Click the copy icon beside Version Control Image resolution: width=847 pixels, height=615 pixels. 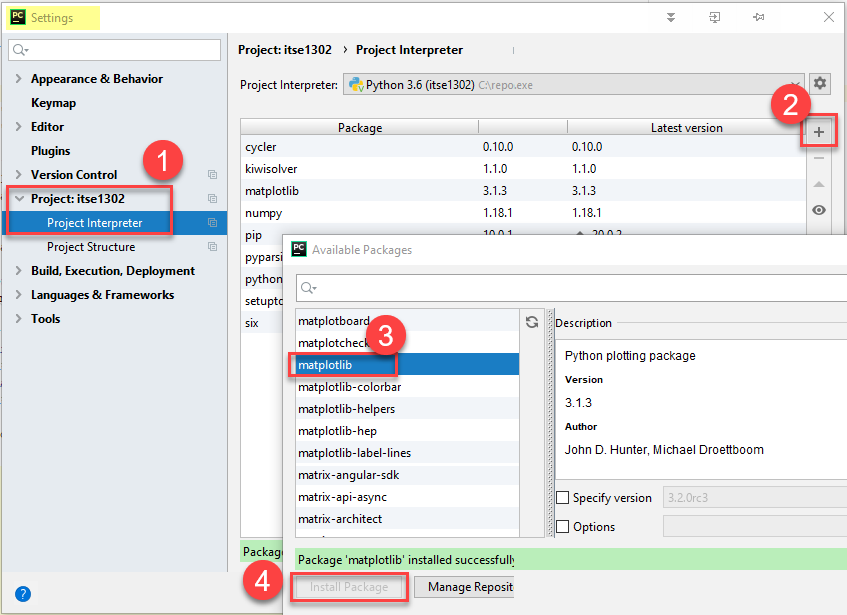[x=212, y=175]
